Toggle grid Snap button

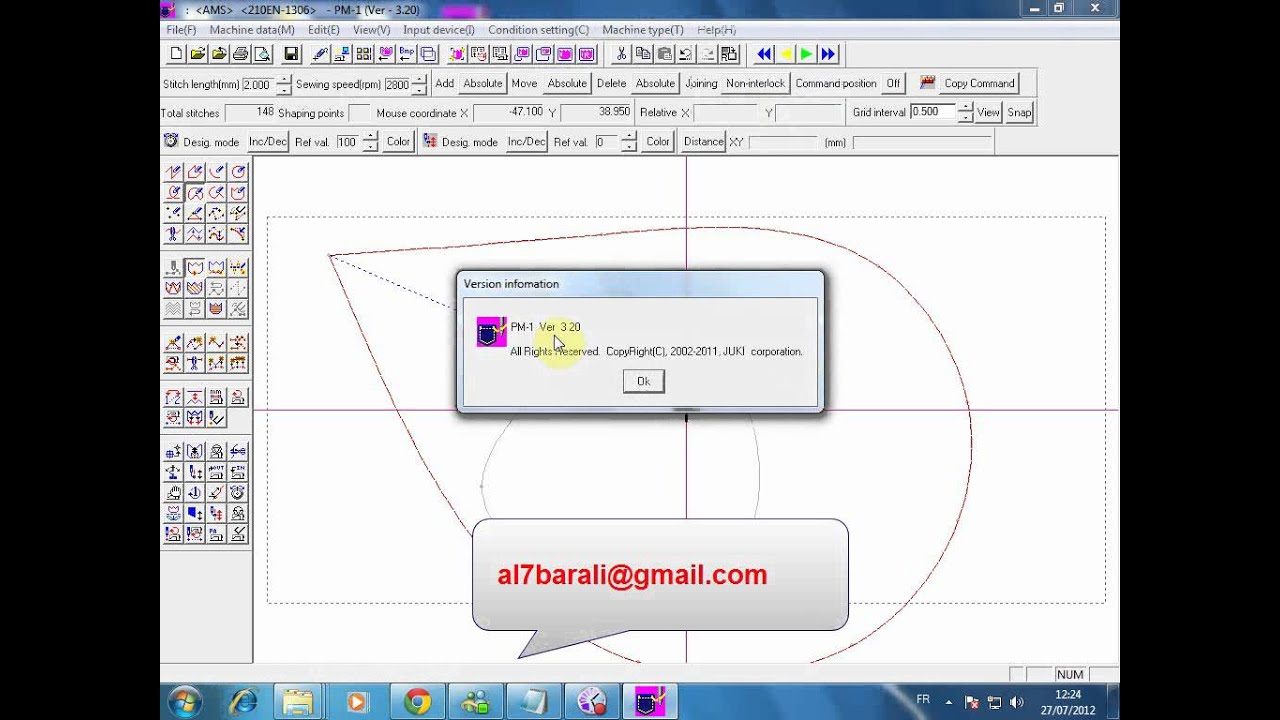[x=1019, y=112]
